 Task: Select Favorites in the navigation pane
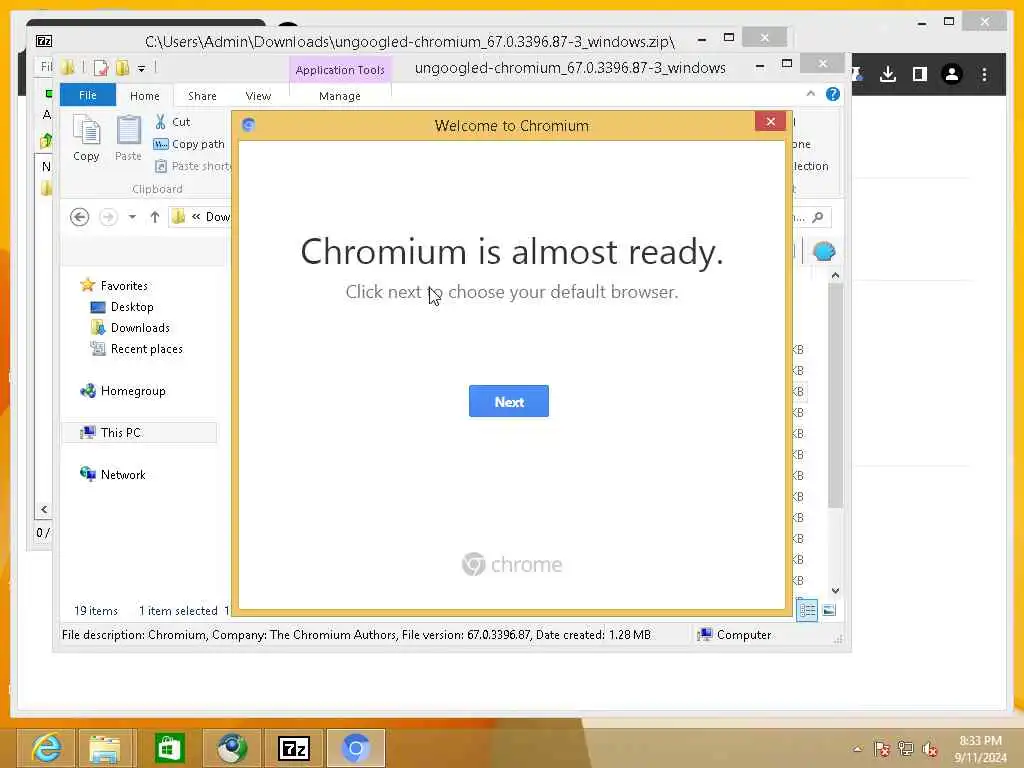(114, 285)
